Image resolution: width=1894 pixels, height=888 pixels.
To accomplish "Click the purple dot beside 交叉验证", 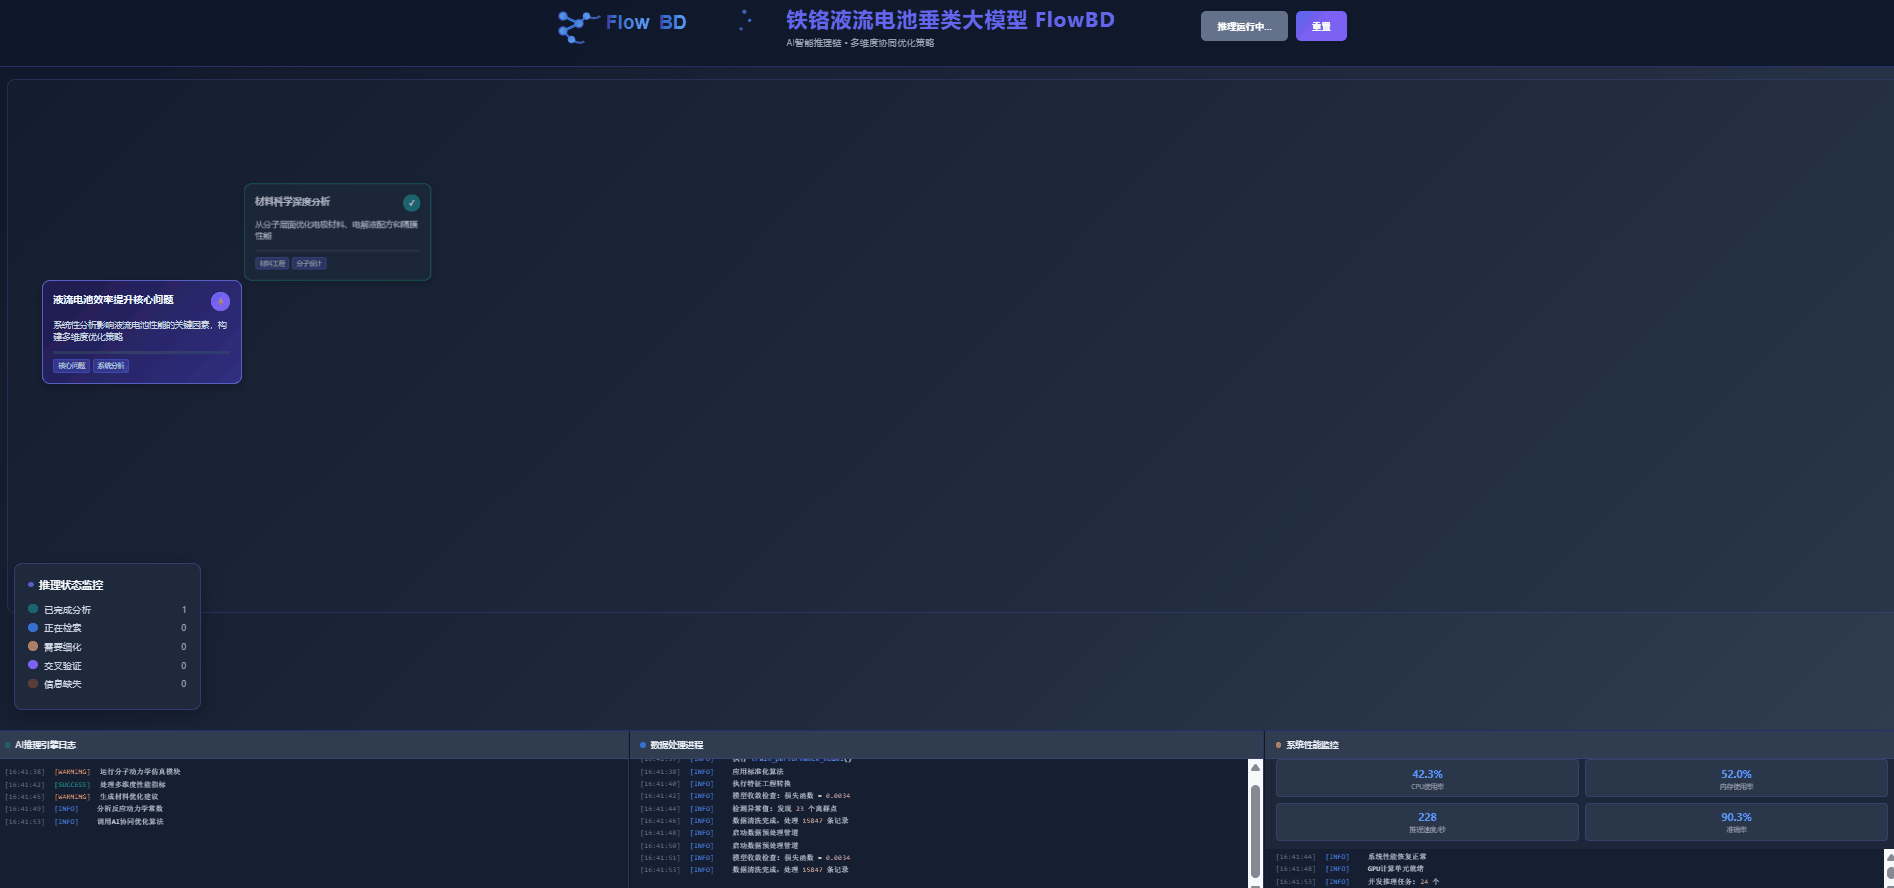I will click(x=33, y=665).
